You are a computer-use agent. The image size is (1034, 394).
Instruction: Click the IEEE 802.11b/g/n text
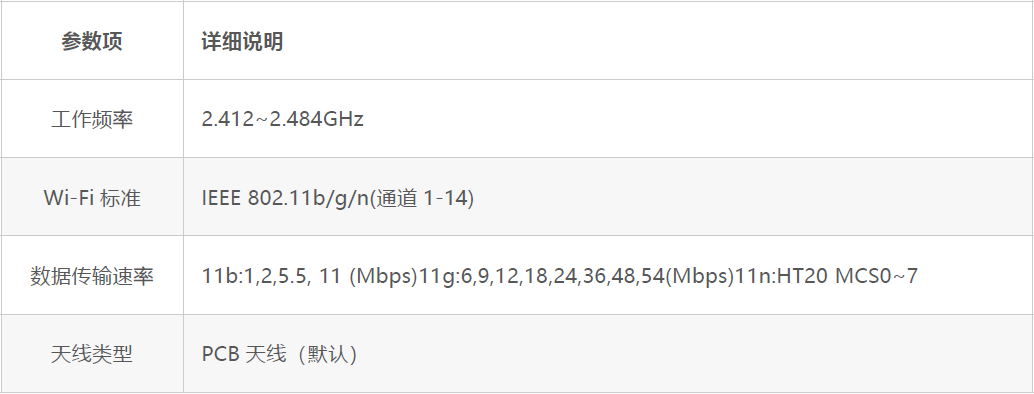pos(285,198)
